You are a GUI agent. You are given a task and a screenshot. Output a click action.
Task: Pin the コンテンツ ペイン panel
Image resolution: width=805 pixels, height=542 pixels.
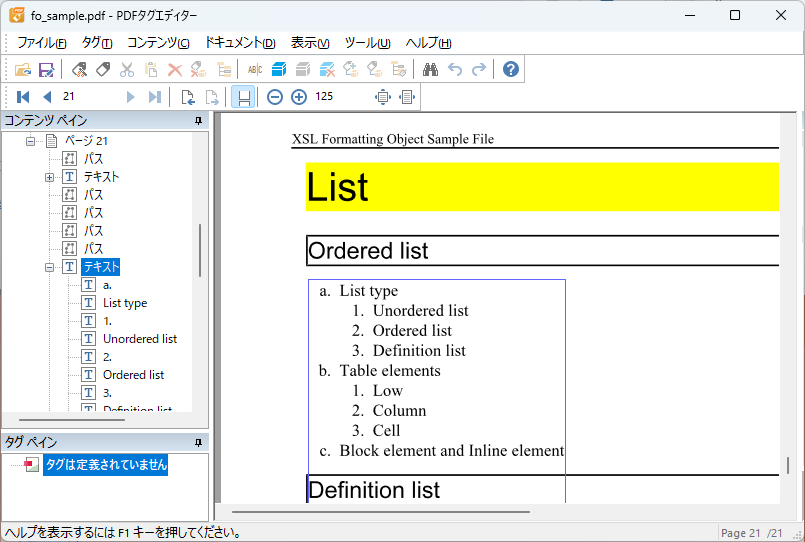click(x=199, y=121)
